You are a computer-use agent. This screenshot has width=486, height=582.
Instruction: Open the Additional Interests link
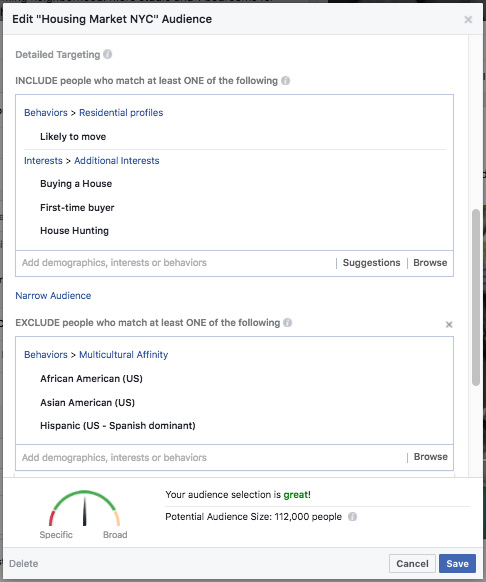[117, 161]
